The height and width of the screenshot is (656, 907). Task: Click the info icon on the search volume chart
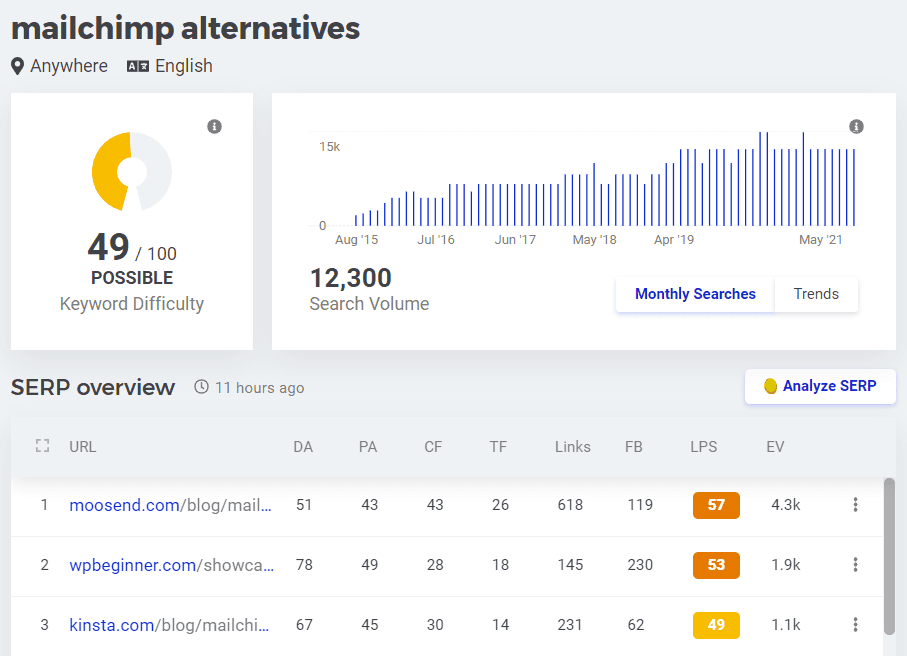point(856,127)
